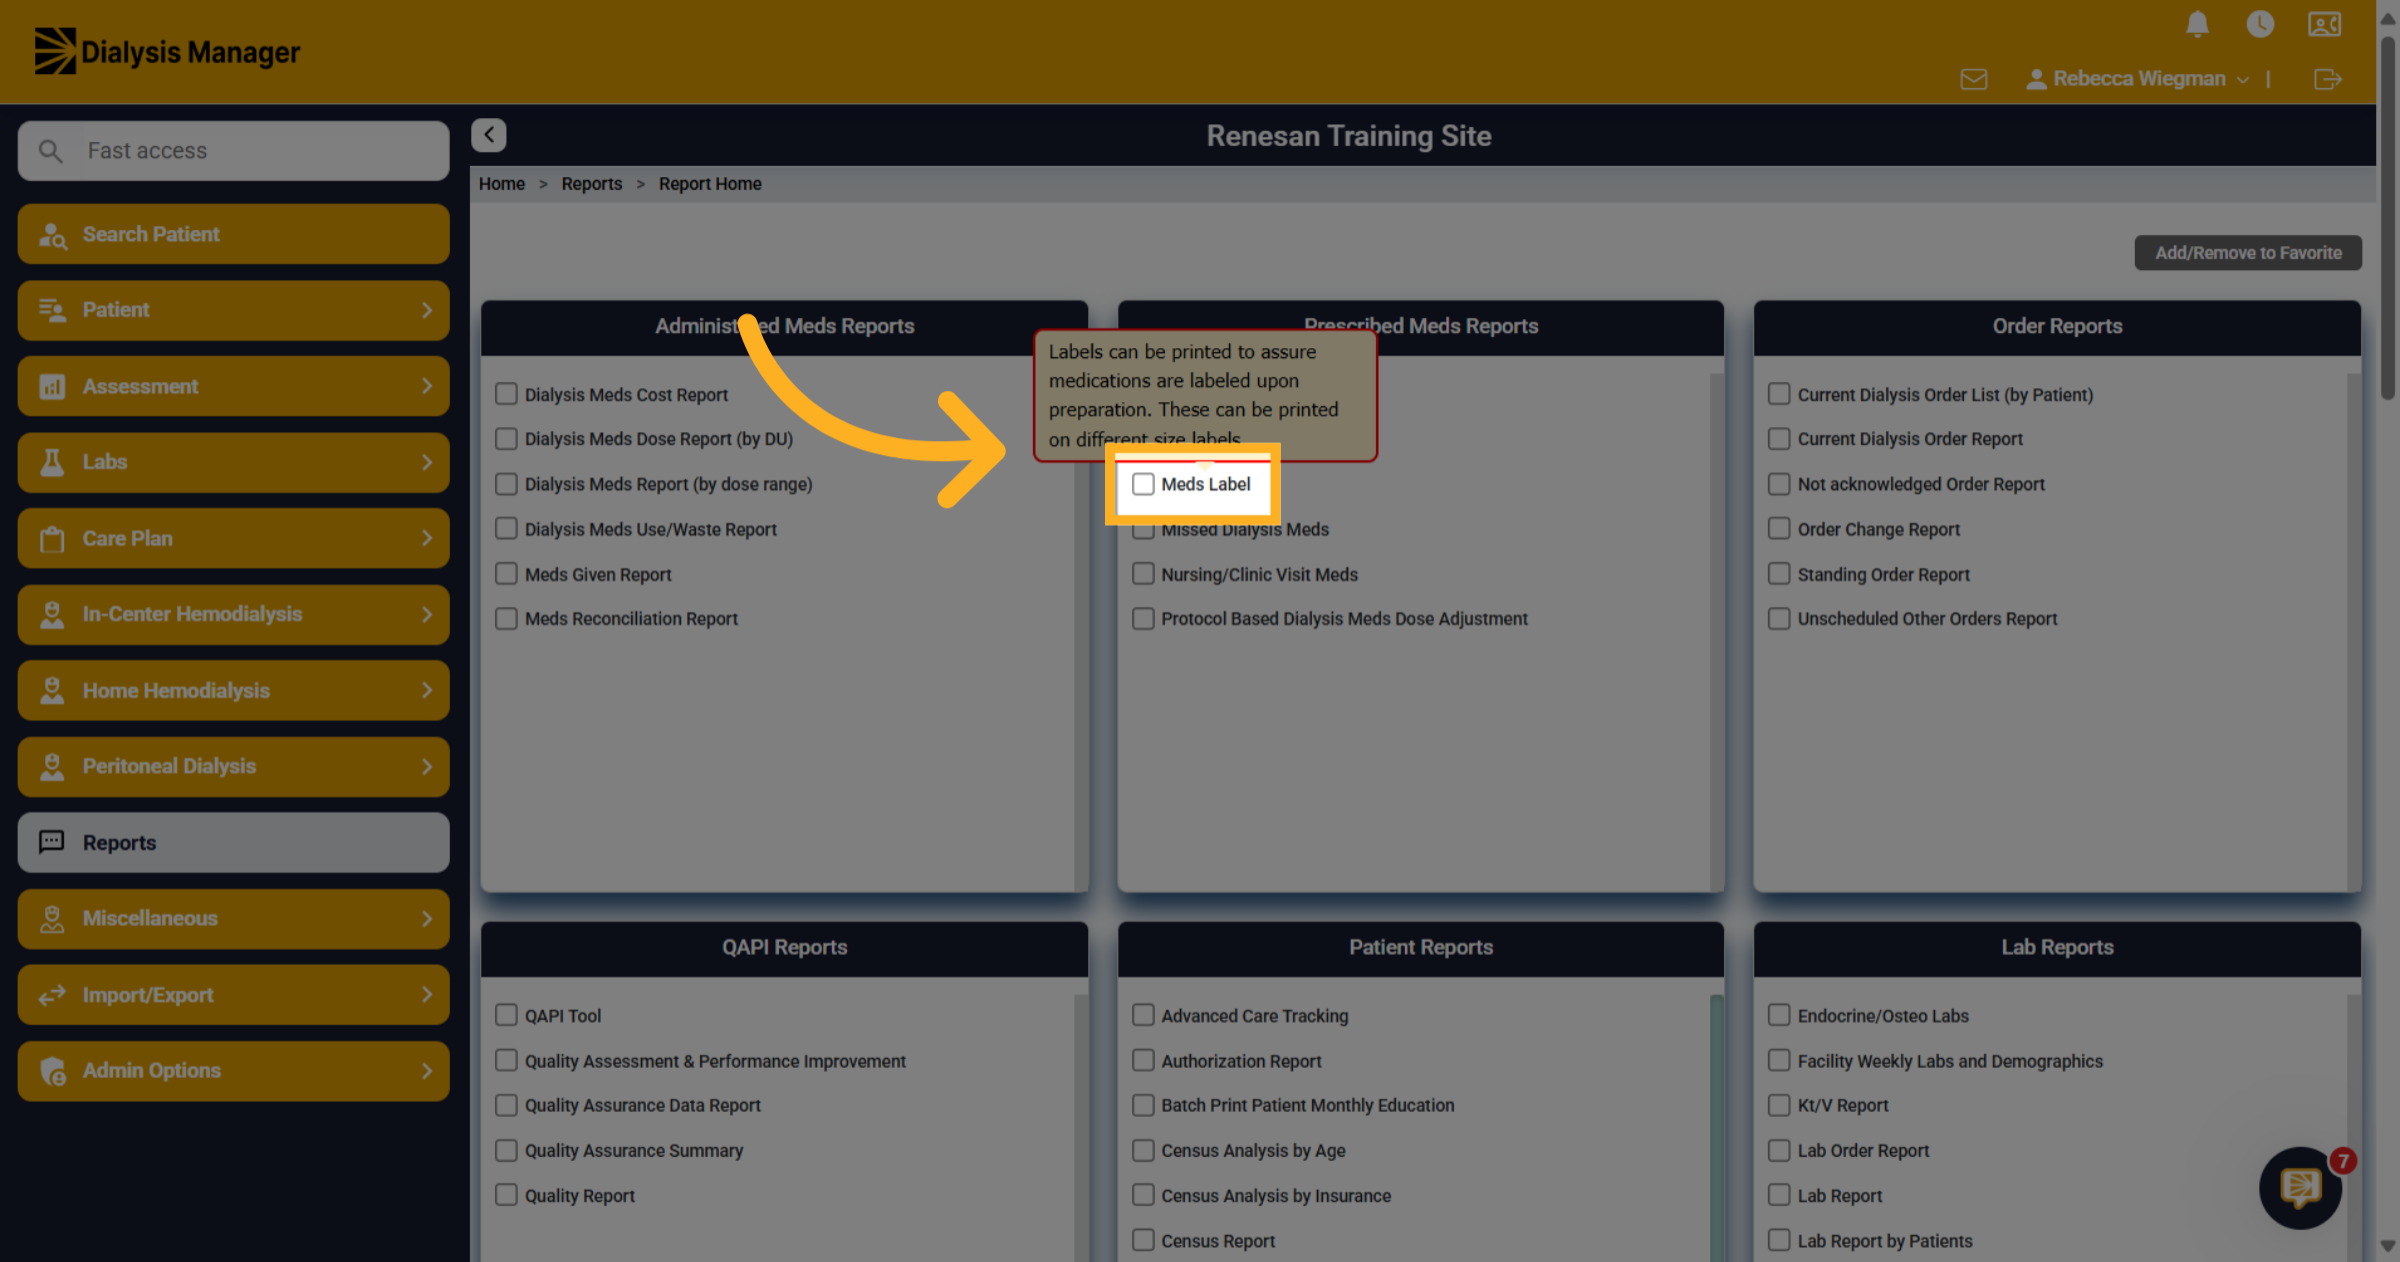
Task: Click the Dialysis Manager logo
Action: [x=167, y=51]
